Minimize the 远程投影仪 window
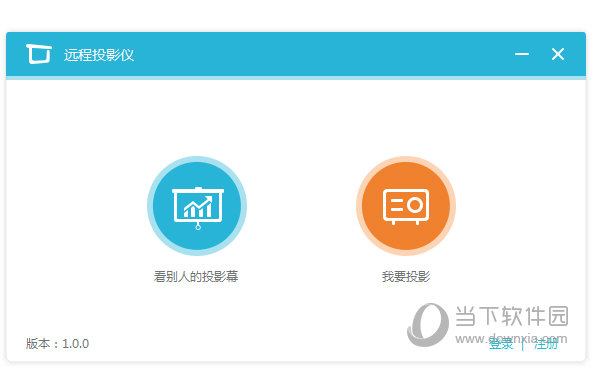 [x=522, y=54]
